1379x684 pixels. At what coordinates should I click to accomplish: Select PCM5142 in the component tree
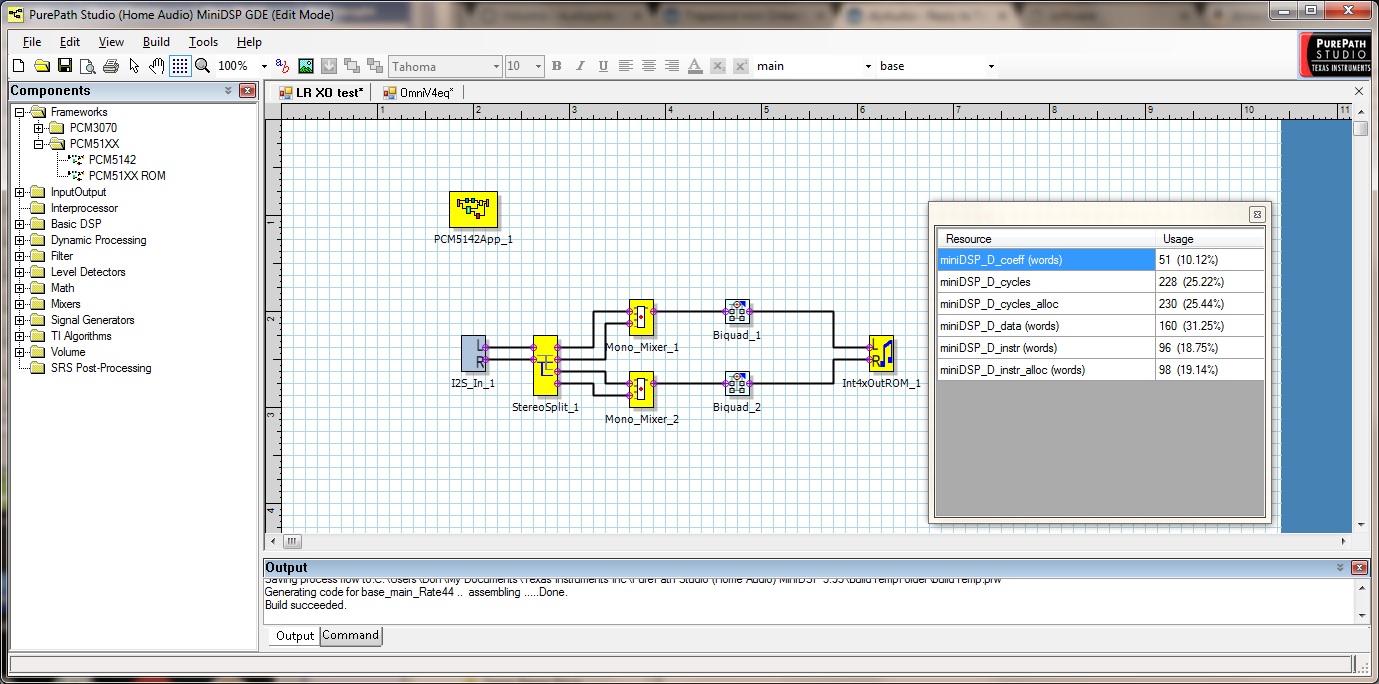coord(112,160)
